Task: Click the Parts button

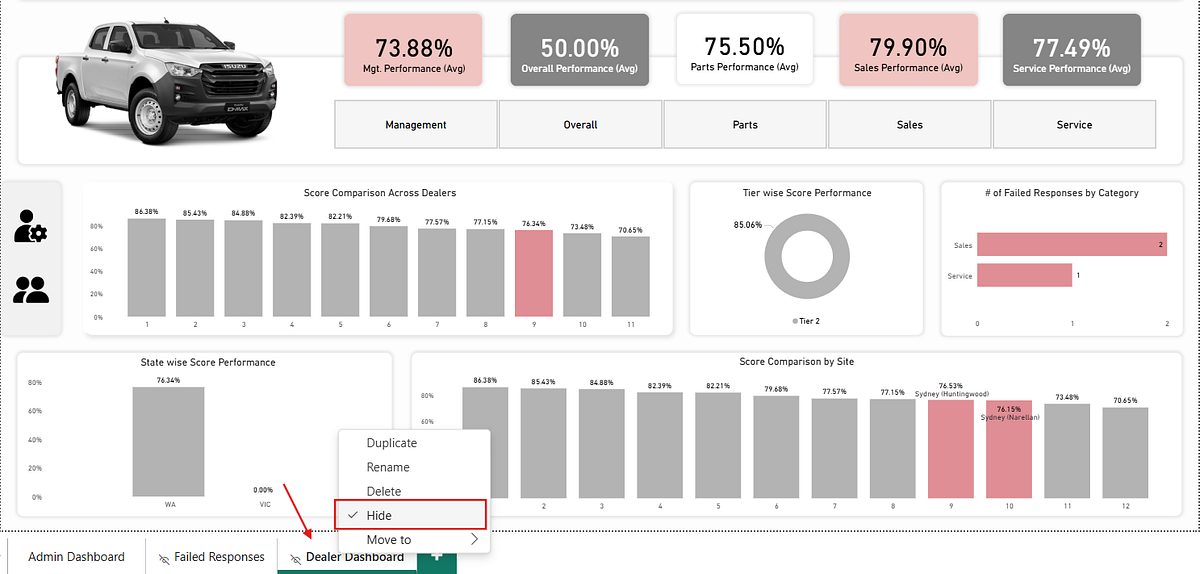Action: tap(745, 125)
